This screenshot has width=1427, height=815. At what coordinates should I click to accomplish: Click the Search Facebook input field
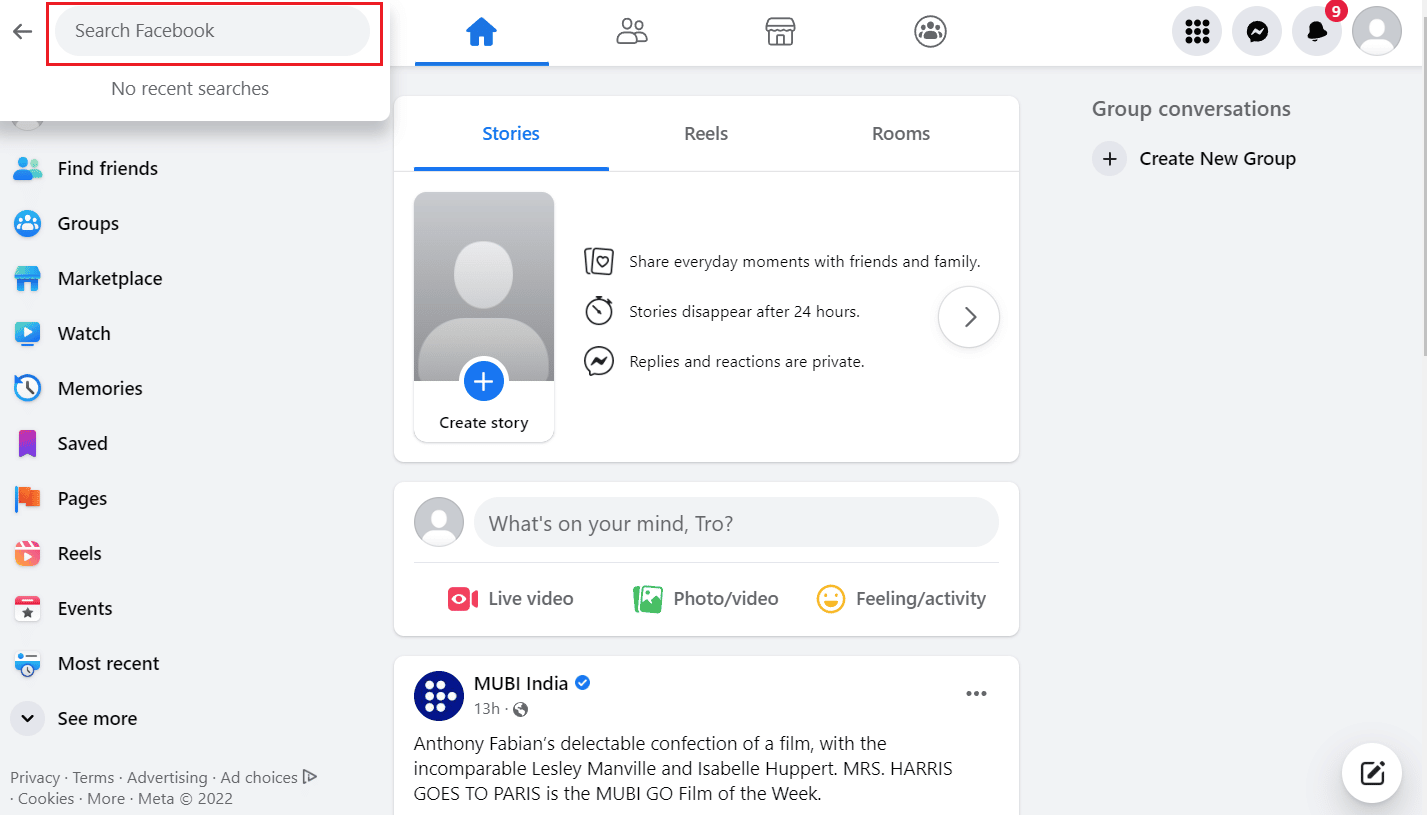(212, 31)
